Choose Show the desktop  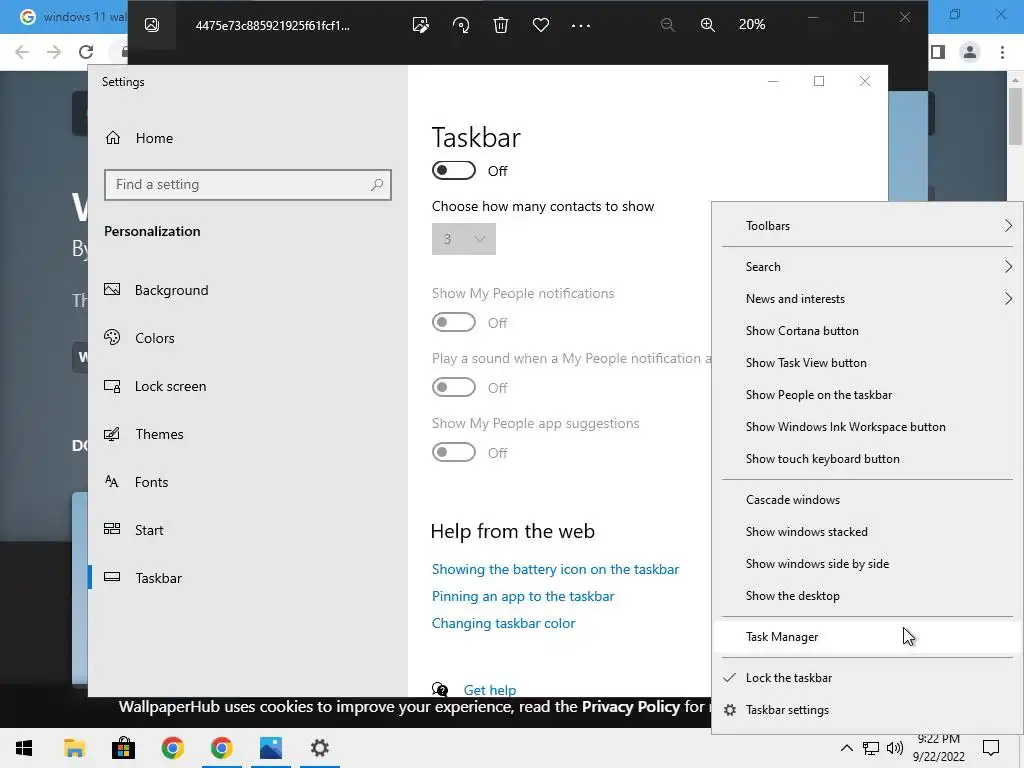(867, 596)
